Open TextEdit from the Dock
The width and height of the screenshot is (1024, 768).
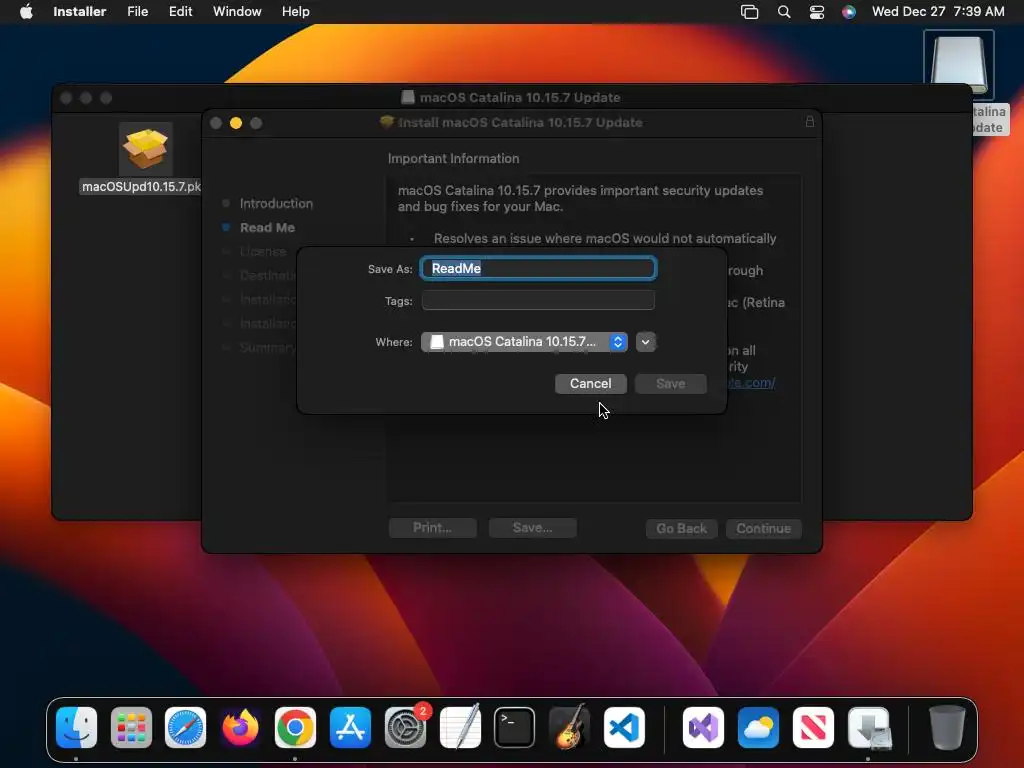[x=460, y=727]
